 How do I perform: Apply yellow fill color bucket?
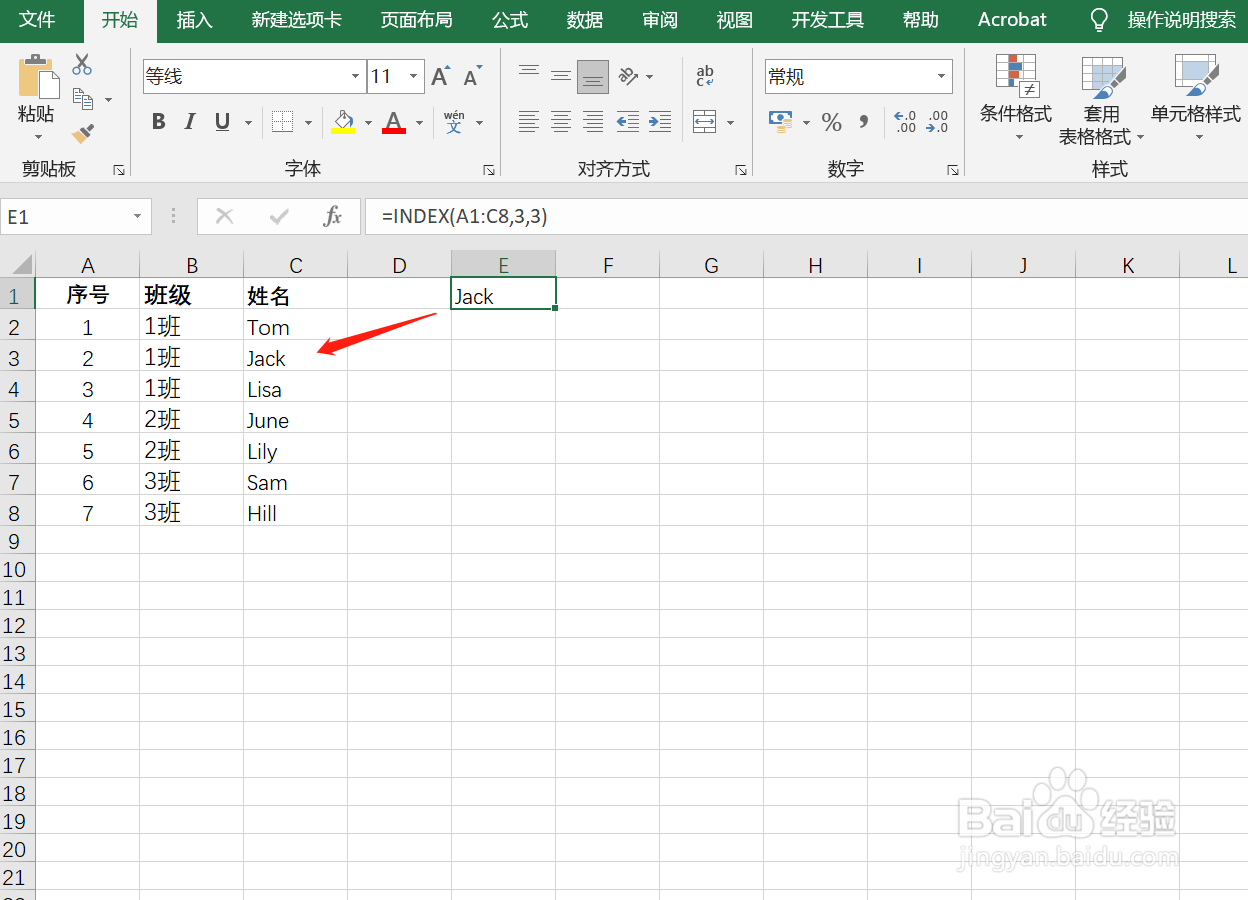(344, 122)
